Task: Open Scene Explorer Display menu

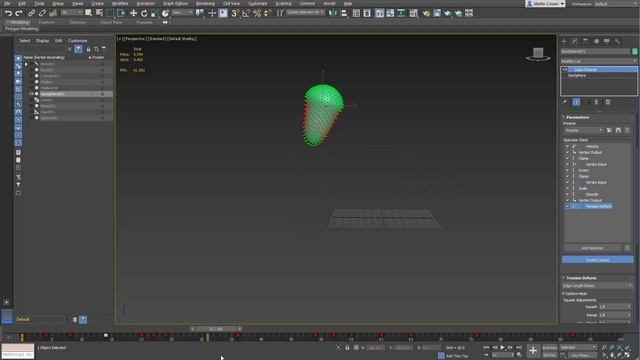Action: pyautogui.click(x=42, y=41)
